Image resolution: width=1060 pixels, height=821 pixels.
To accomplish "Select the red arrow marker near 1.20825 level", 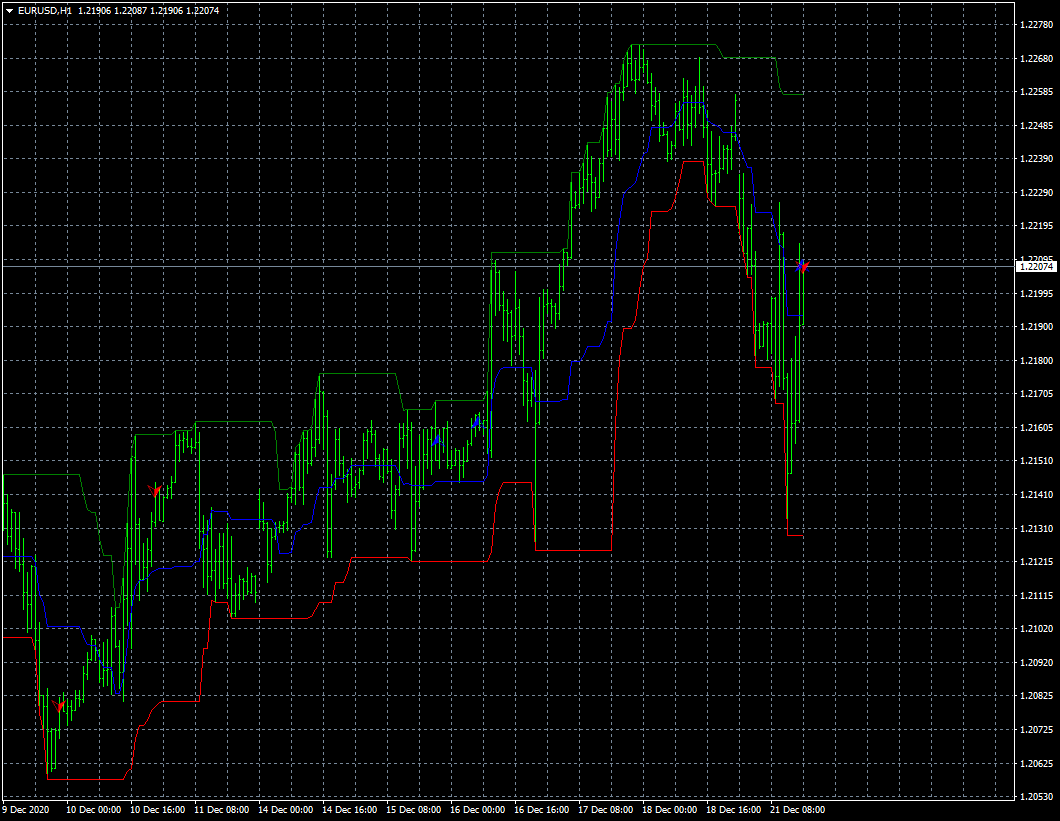I will click(59, 705).
